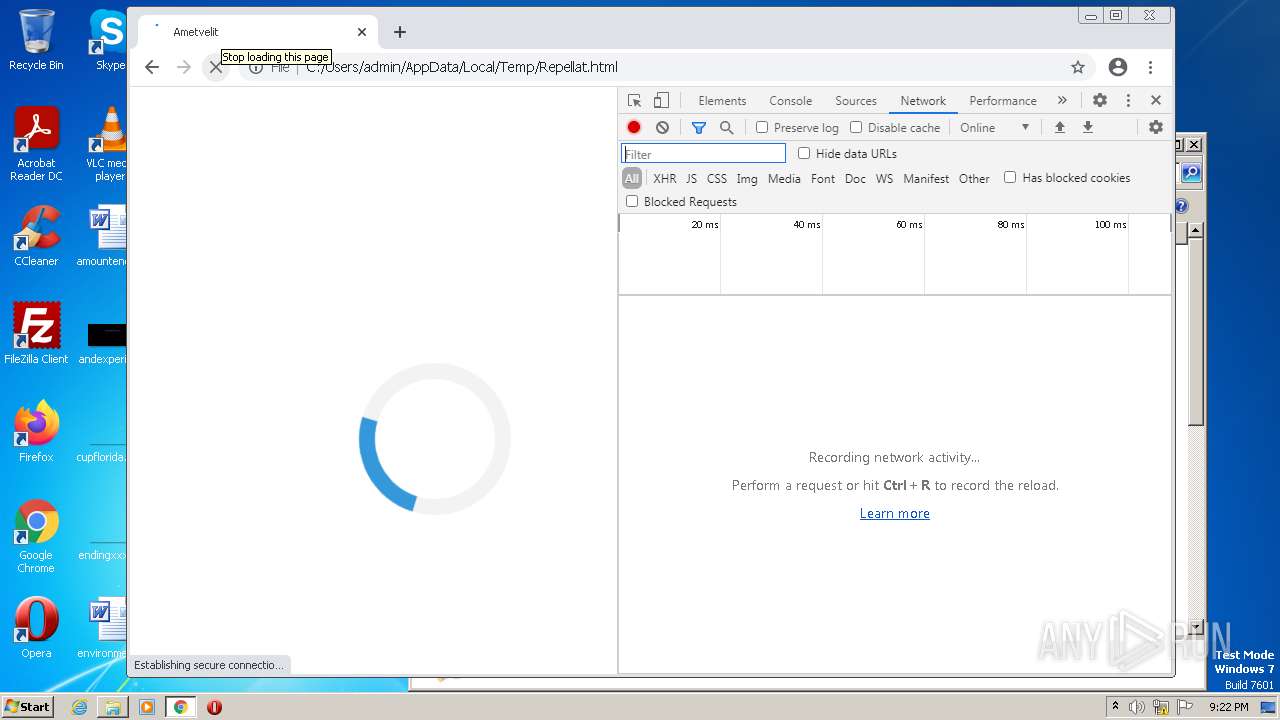This screenshot has height=720, width=1280.
Task: Filter requests by XHR type
Action: [664, 178]
